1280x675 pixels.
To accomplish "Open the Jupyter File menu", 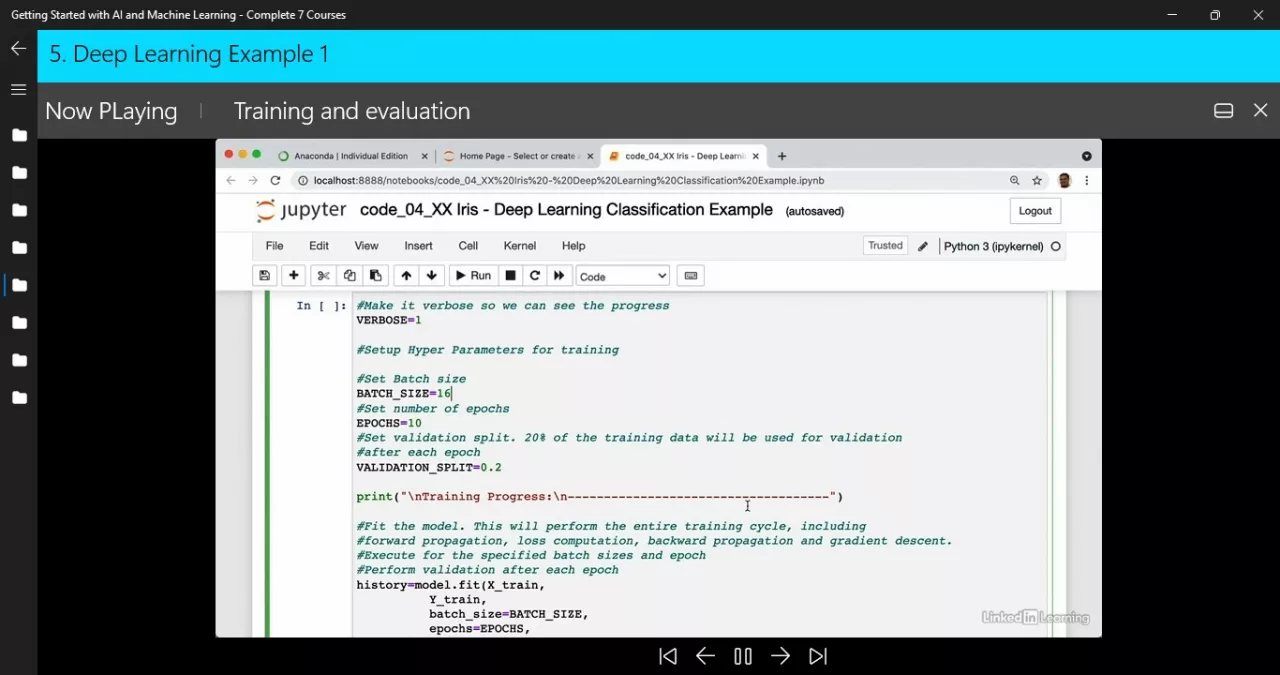I will 274,246.
